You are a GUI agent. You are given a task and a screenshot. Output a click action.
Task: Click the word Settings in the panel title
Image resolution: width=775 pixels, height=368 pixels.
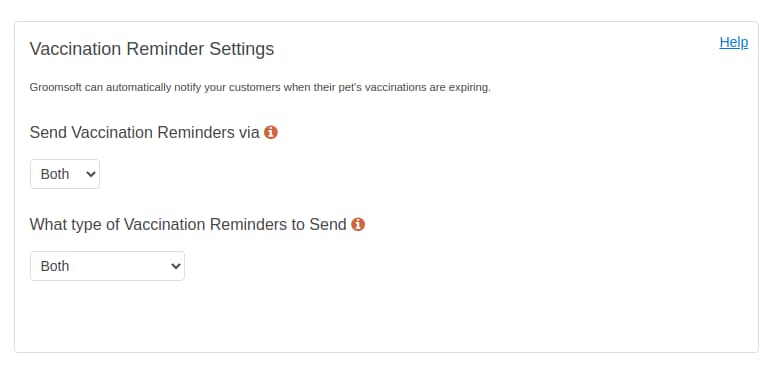click(x=242, y=49)
